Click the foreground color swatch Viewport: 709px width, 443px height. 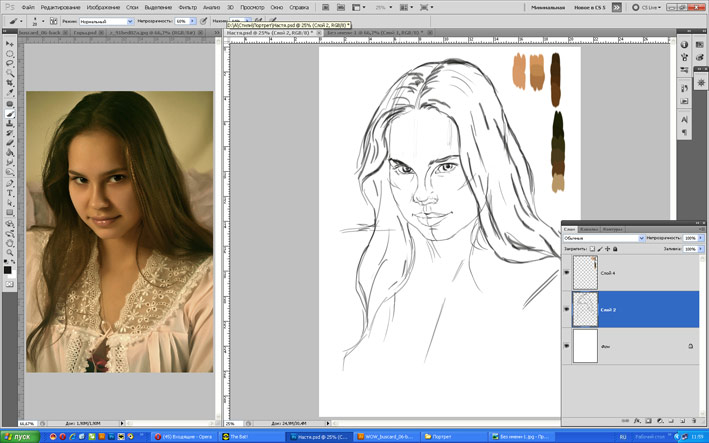pos(7,268)
